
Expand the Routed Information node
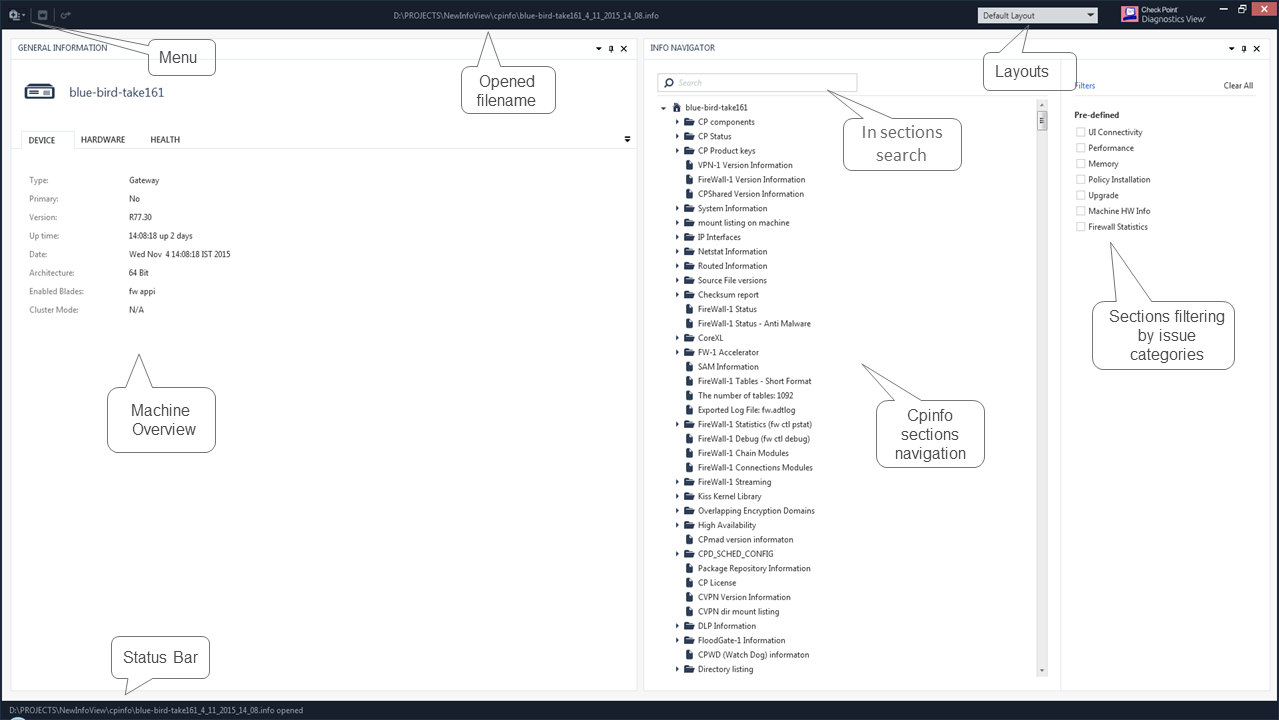pyautogui.click(x=677, y=266)
